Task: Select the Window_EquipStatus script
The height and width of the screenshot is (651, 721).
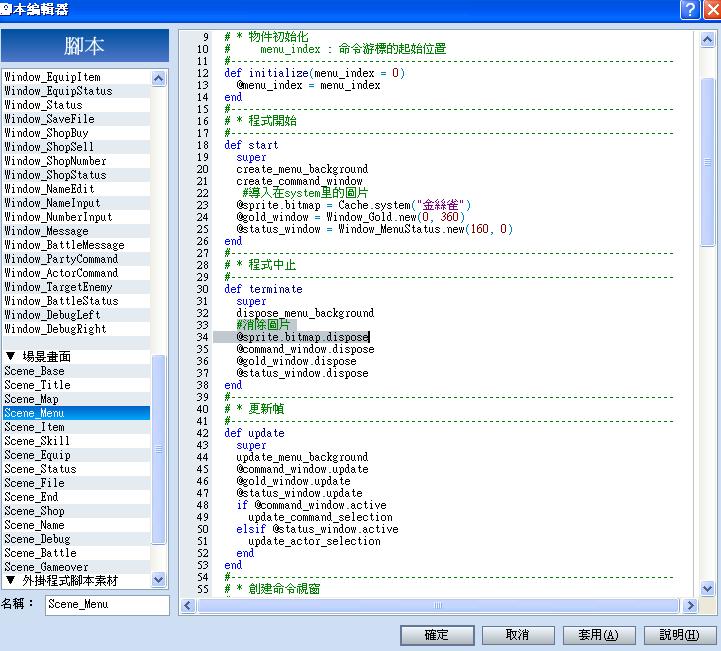Action: 76,91
